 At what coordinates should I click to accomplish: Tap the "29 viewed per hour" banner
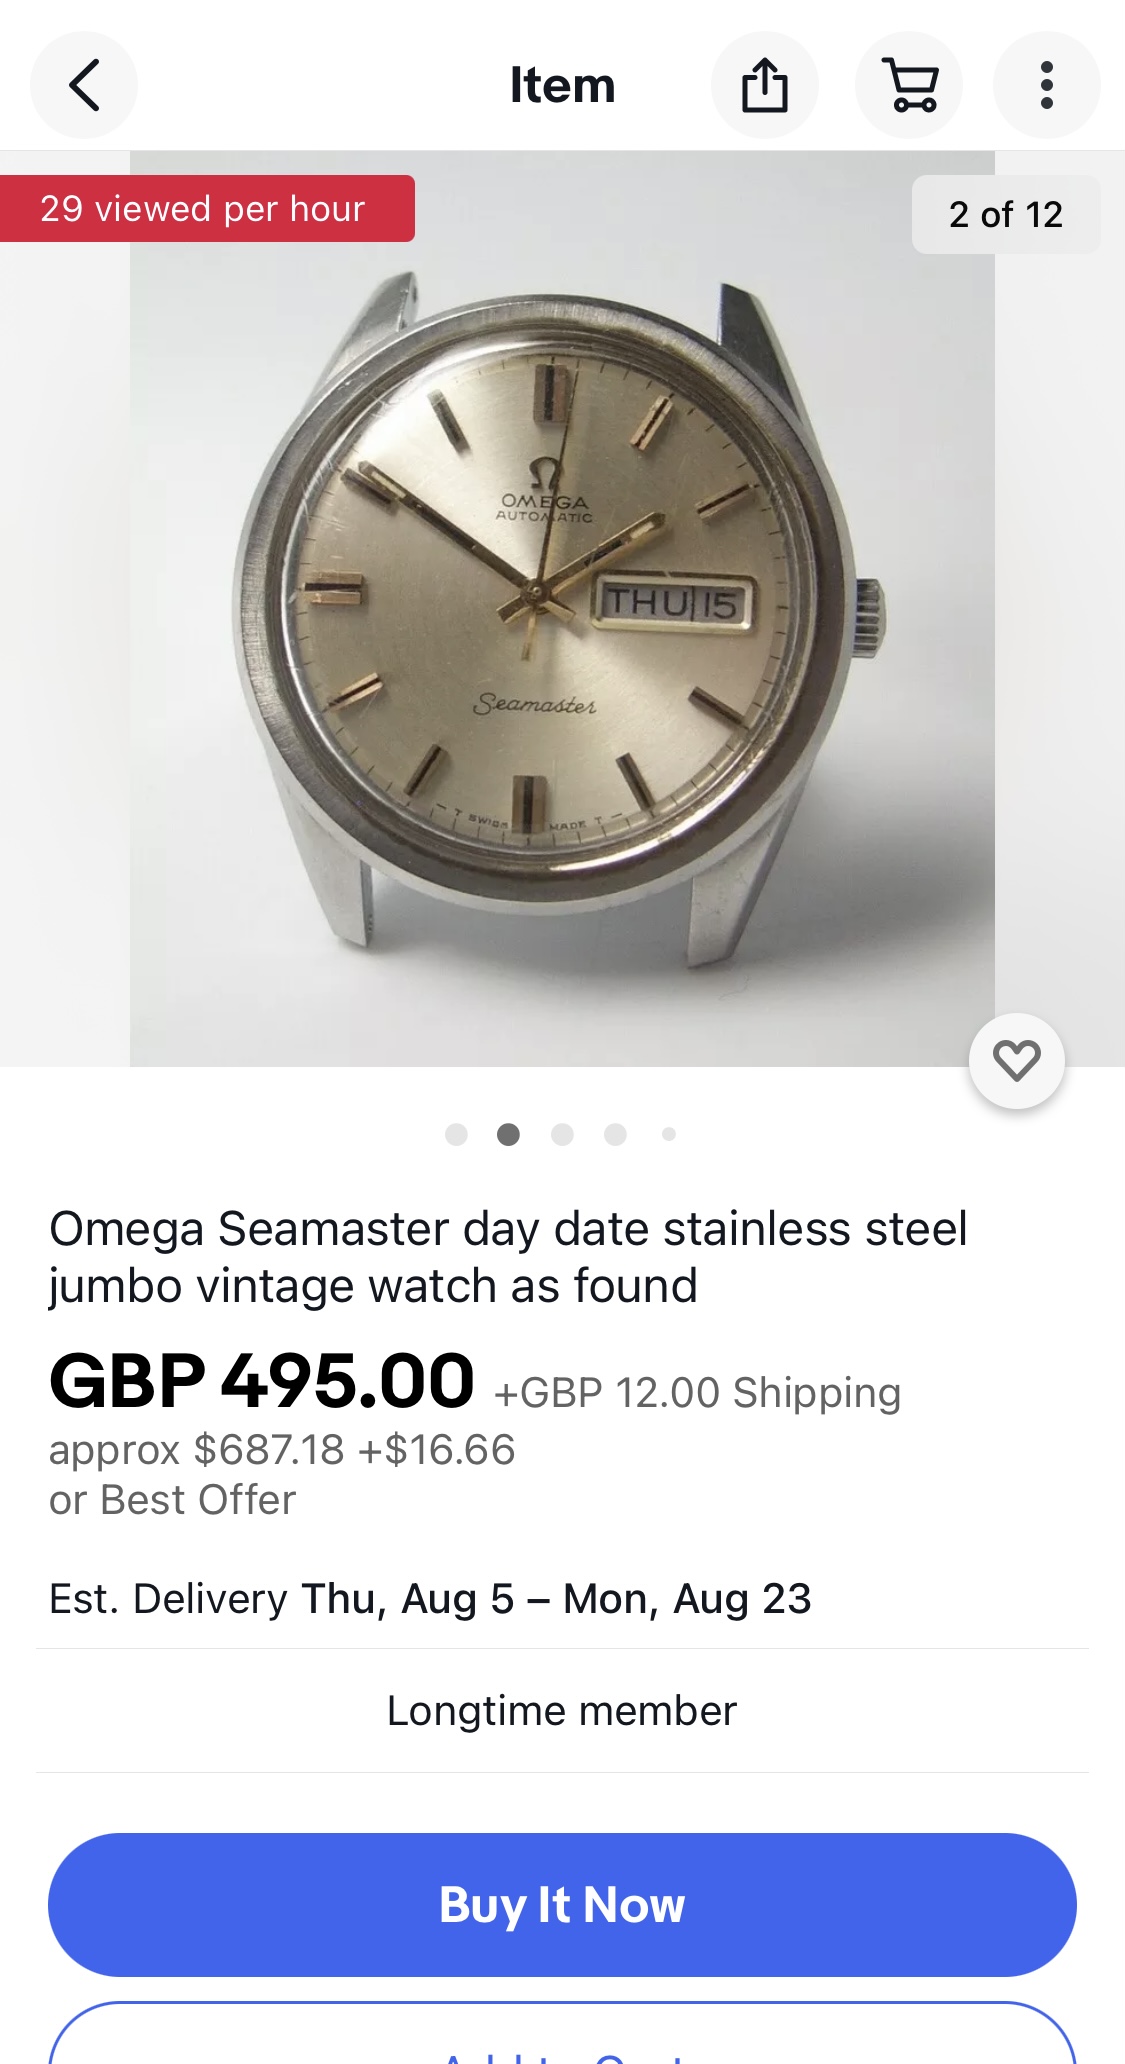point(205,209)
